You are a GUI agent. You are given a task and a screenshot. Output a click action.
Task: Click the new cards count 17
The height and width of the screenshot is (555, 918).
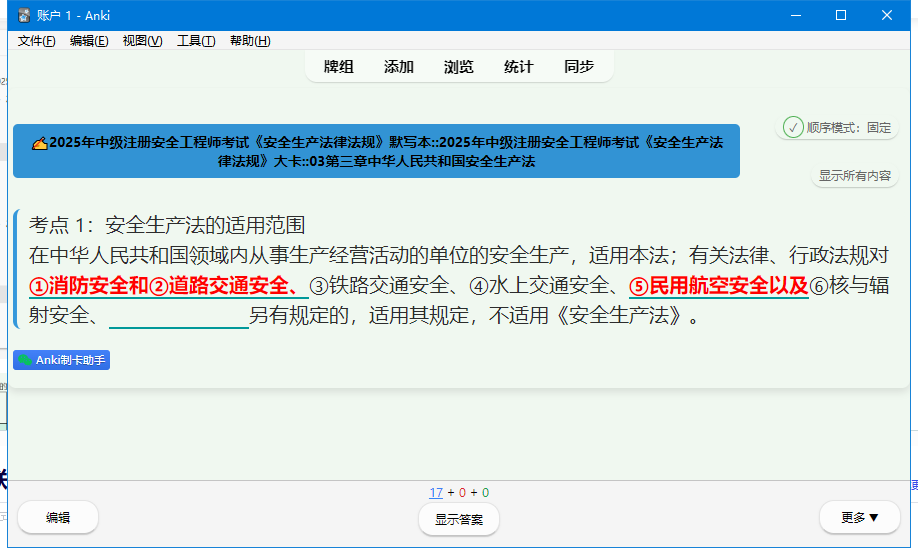coord(436,493)
